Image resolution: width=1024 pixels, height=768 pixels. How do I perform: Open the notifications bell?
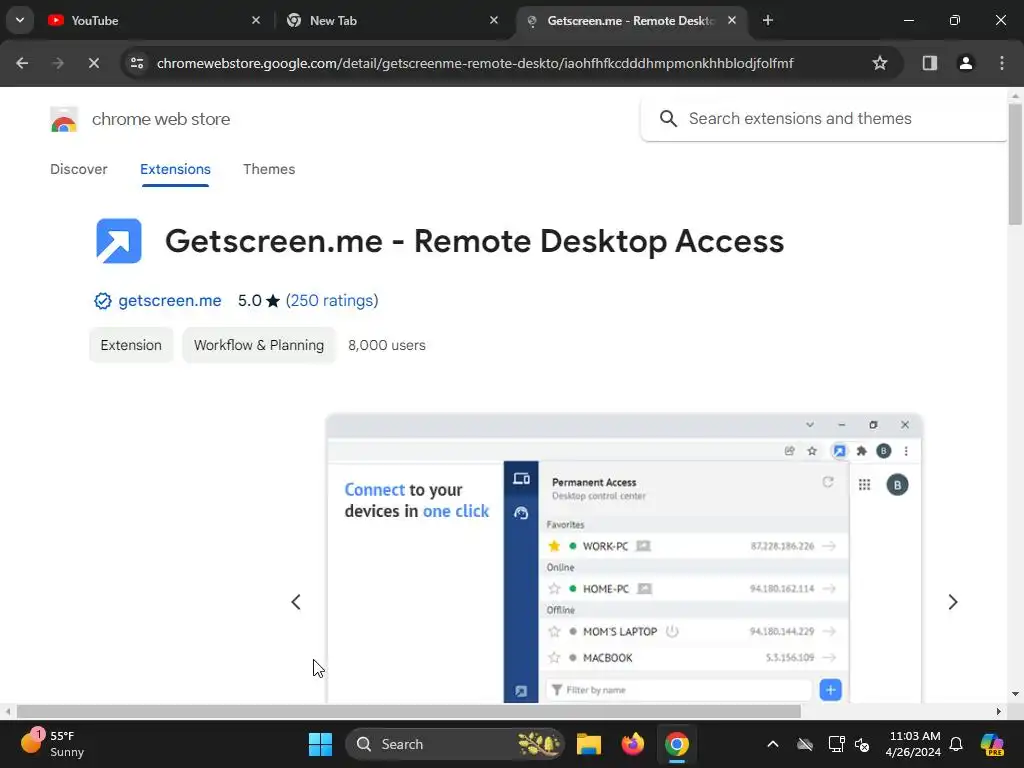click(956, 744)
